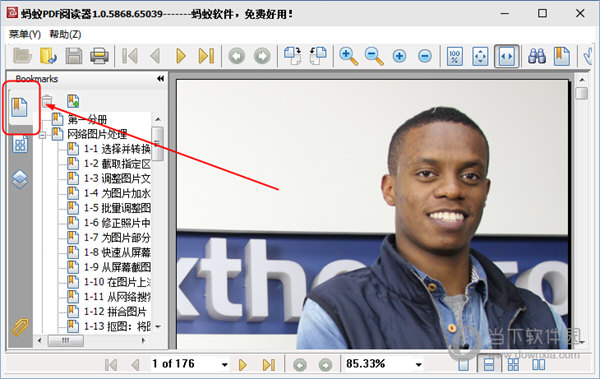Image resolution: width=600 pixels, height=379 pixels.
Task: Enable continuous page layout in bottom bar
Action: [489, 364]
